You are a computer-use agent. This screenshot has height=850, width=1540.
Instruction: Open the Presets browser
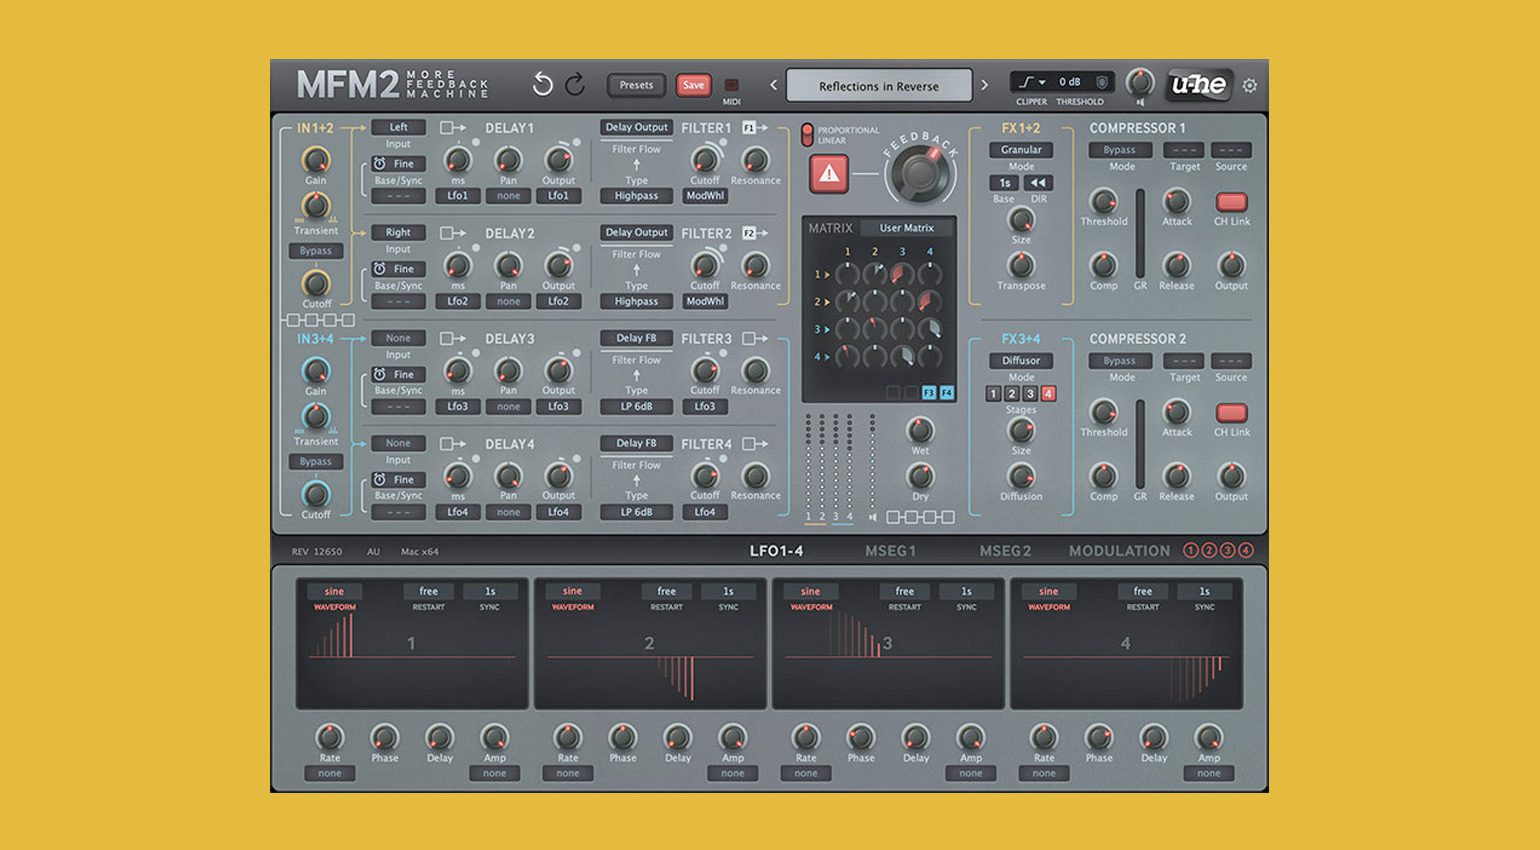coord(636,85)
